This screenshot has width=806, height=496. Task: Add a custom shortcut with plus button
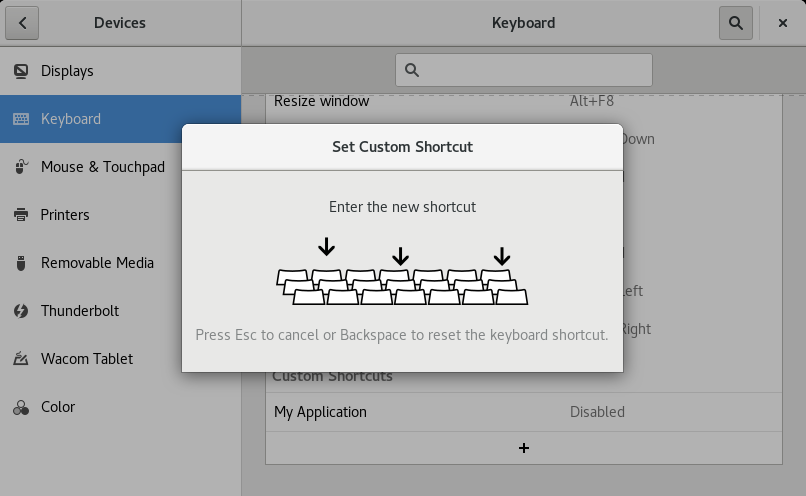(x=523, y=448)
